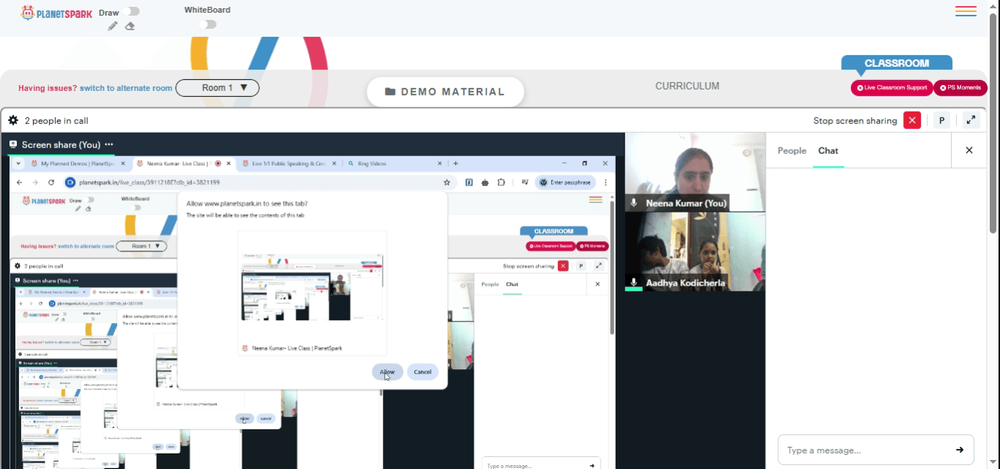Close the Live 1:1 Public Speaking tab
This screenshot has height=469, width=1000.
pos(334,163)
